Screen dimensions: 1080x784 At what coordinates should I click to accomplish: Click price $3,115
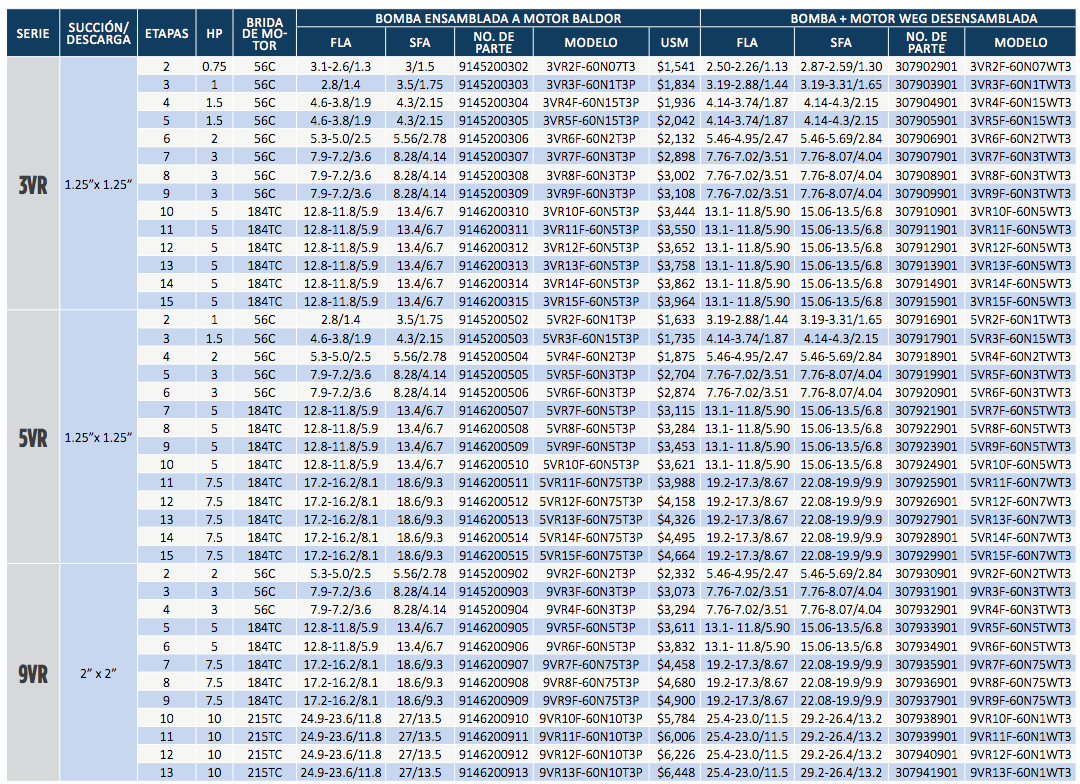click(x=675, y=410)
